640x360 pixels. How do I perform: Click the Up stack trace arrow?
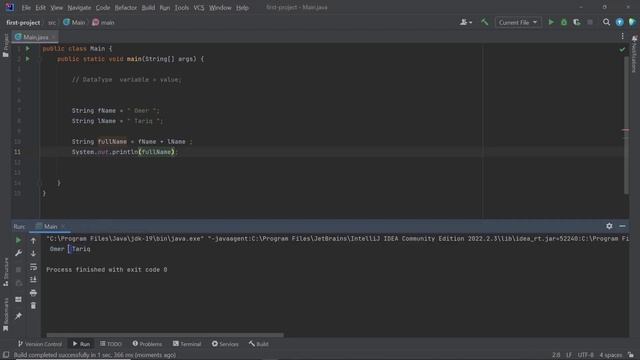point(33,240)
